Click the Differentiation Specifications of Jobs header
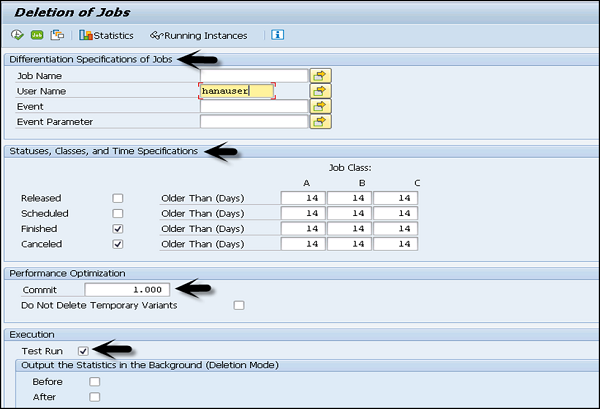The height and width of the screenshot is (409, 600). tap(91, 59)
